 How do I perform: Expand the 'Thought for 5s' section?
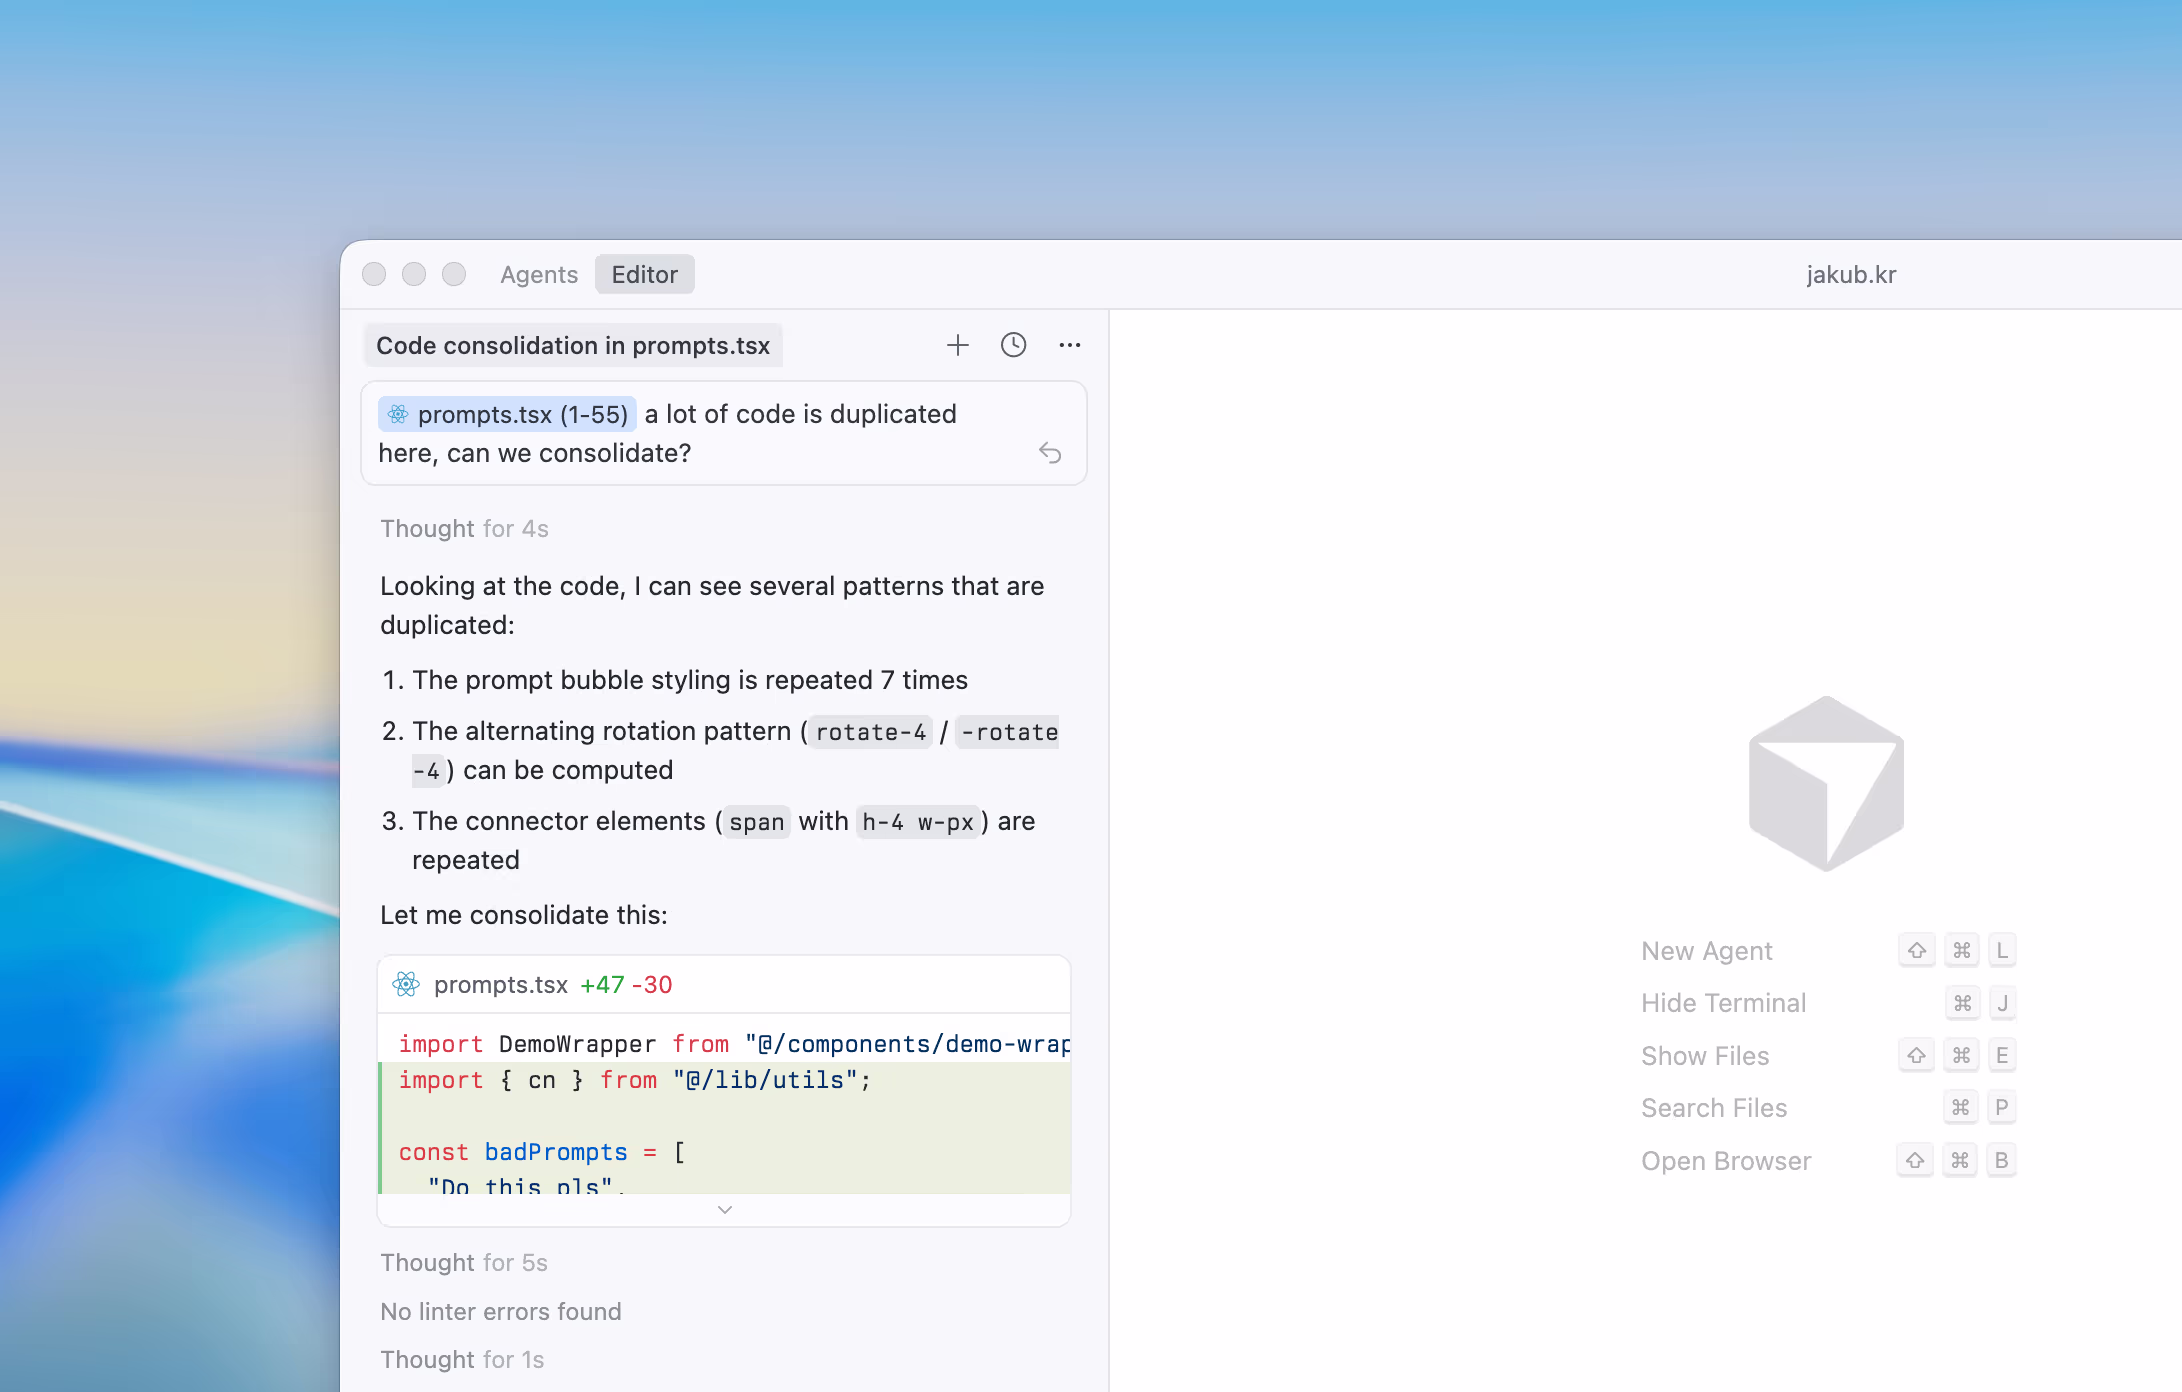pyautogui.click(x=464, y=1262)
